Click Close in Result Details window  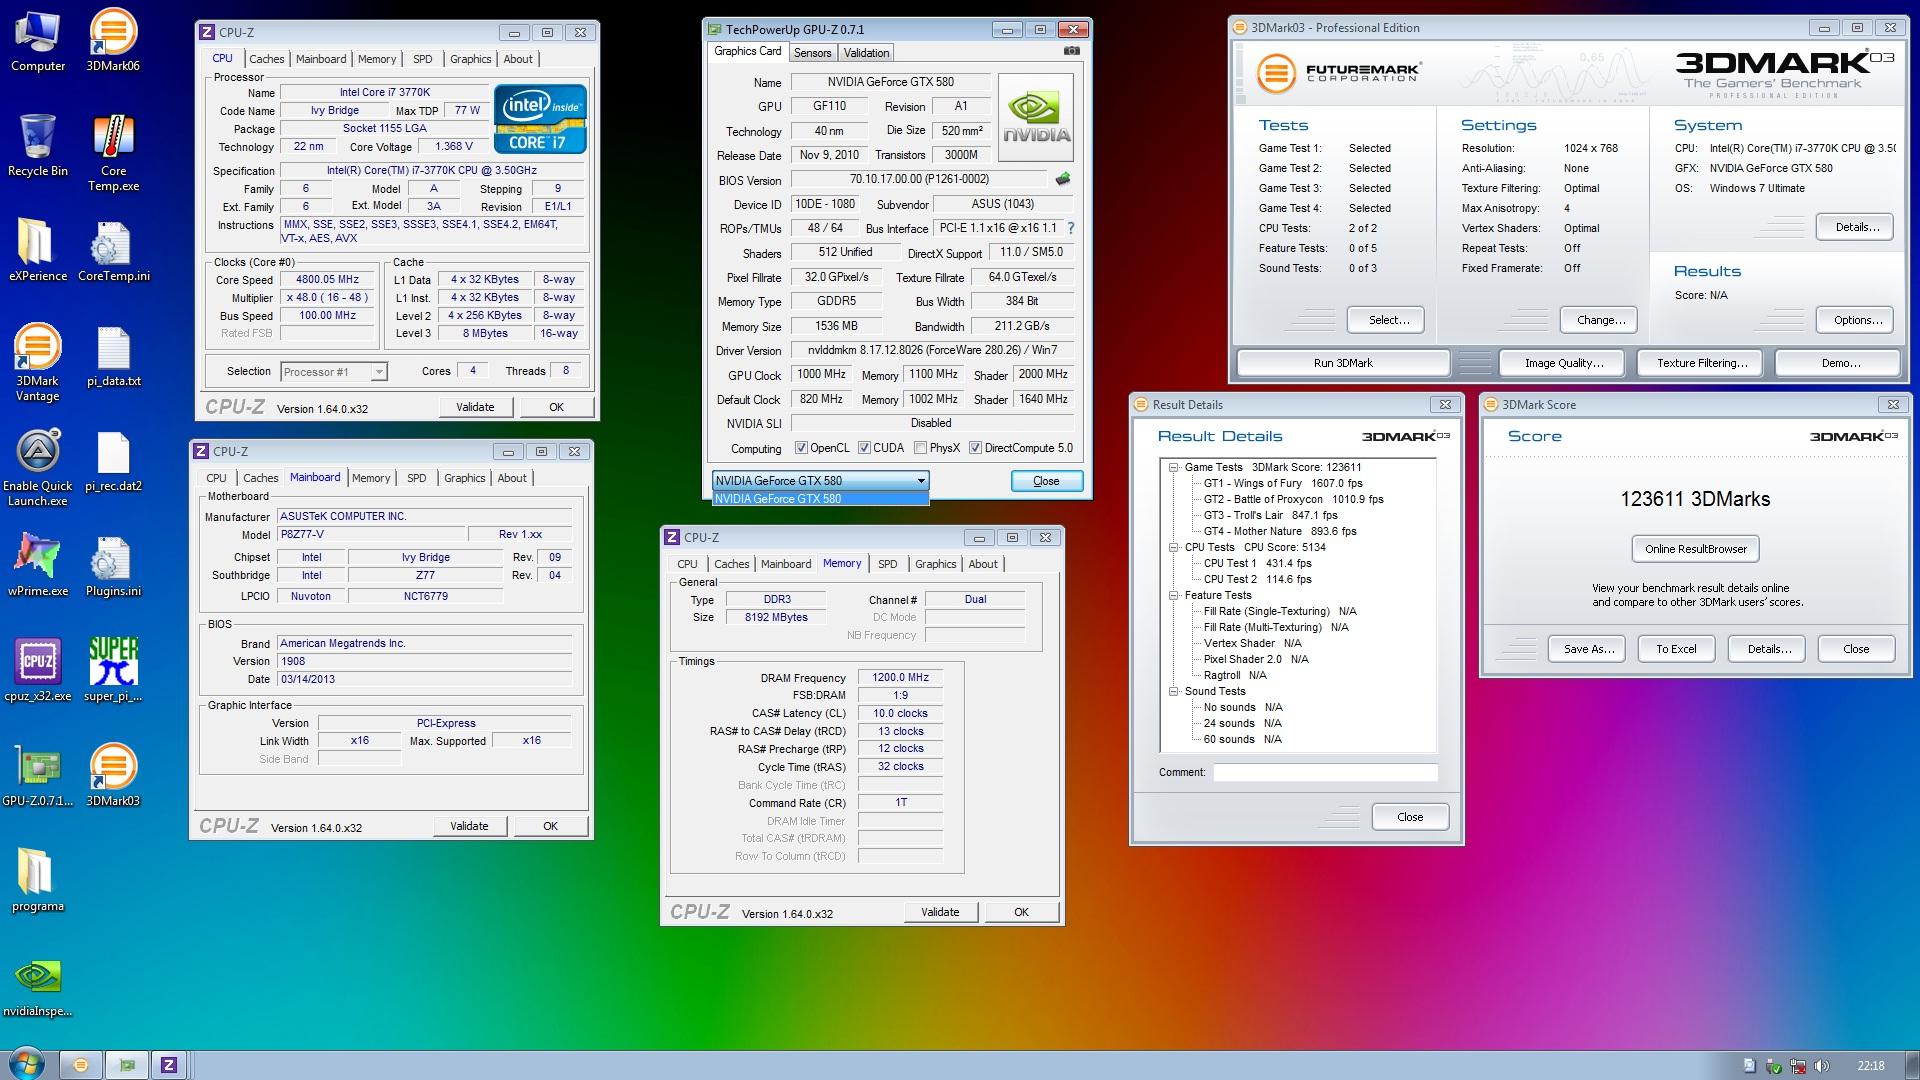pos(1409,817)
